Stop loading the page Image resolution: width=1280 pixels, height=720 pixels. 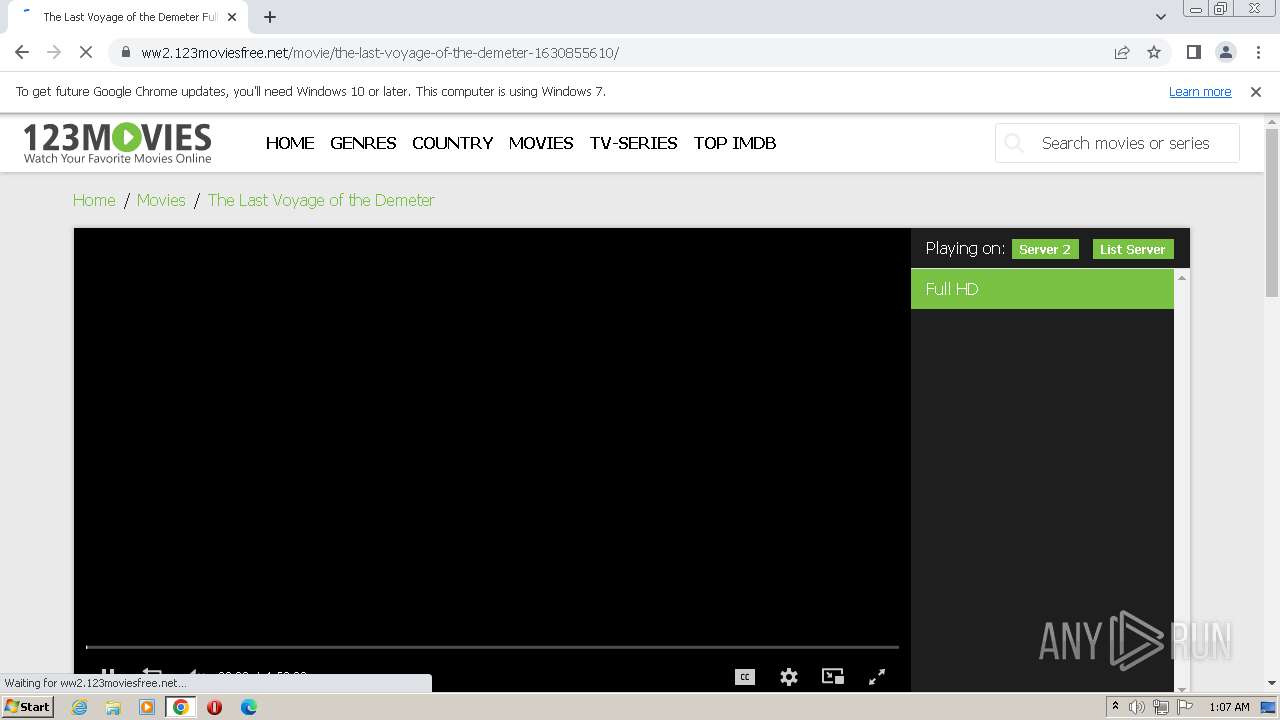(86, 52)
